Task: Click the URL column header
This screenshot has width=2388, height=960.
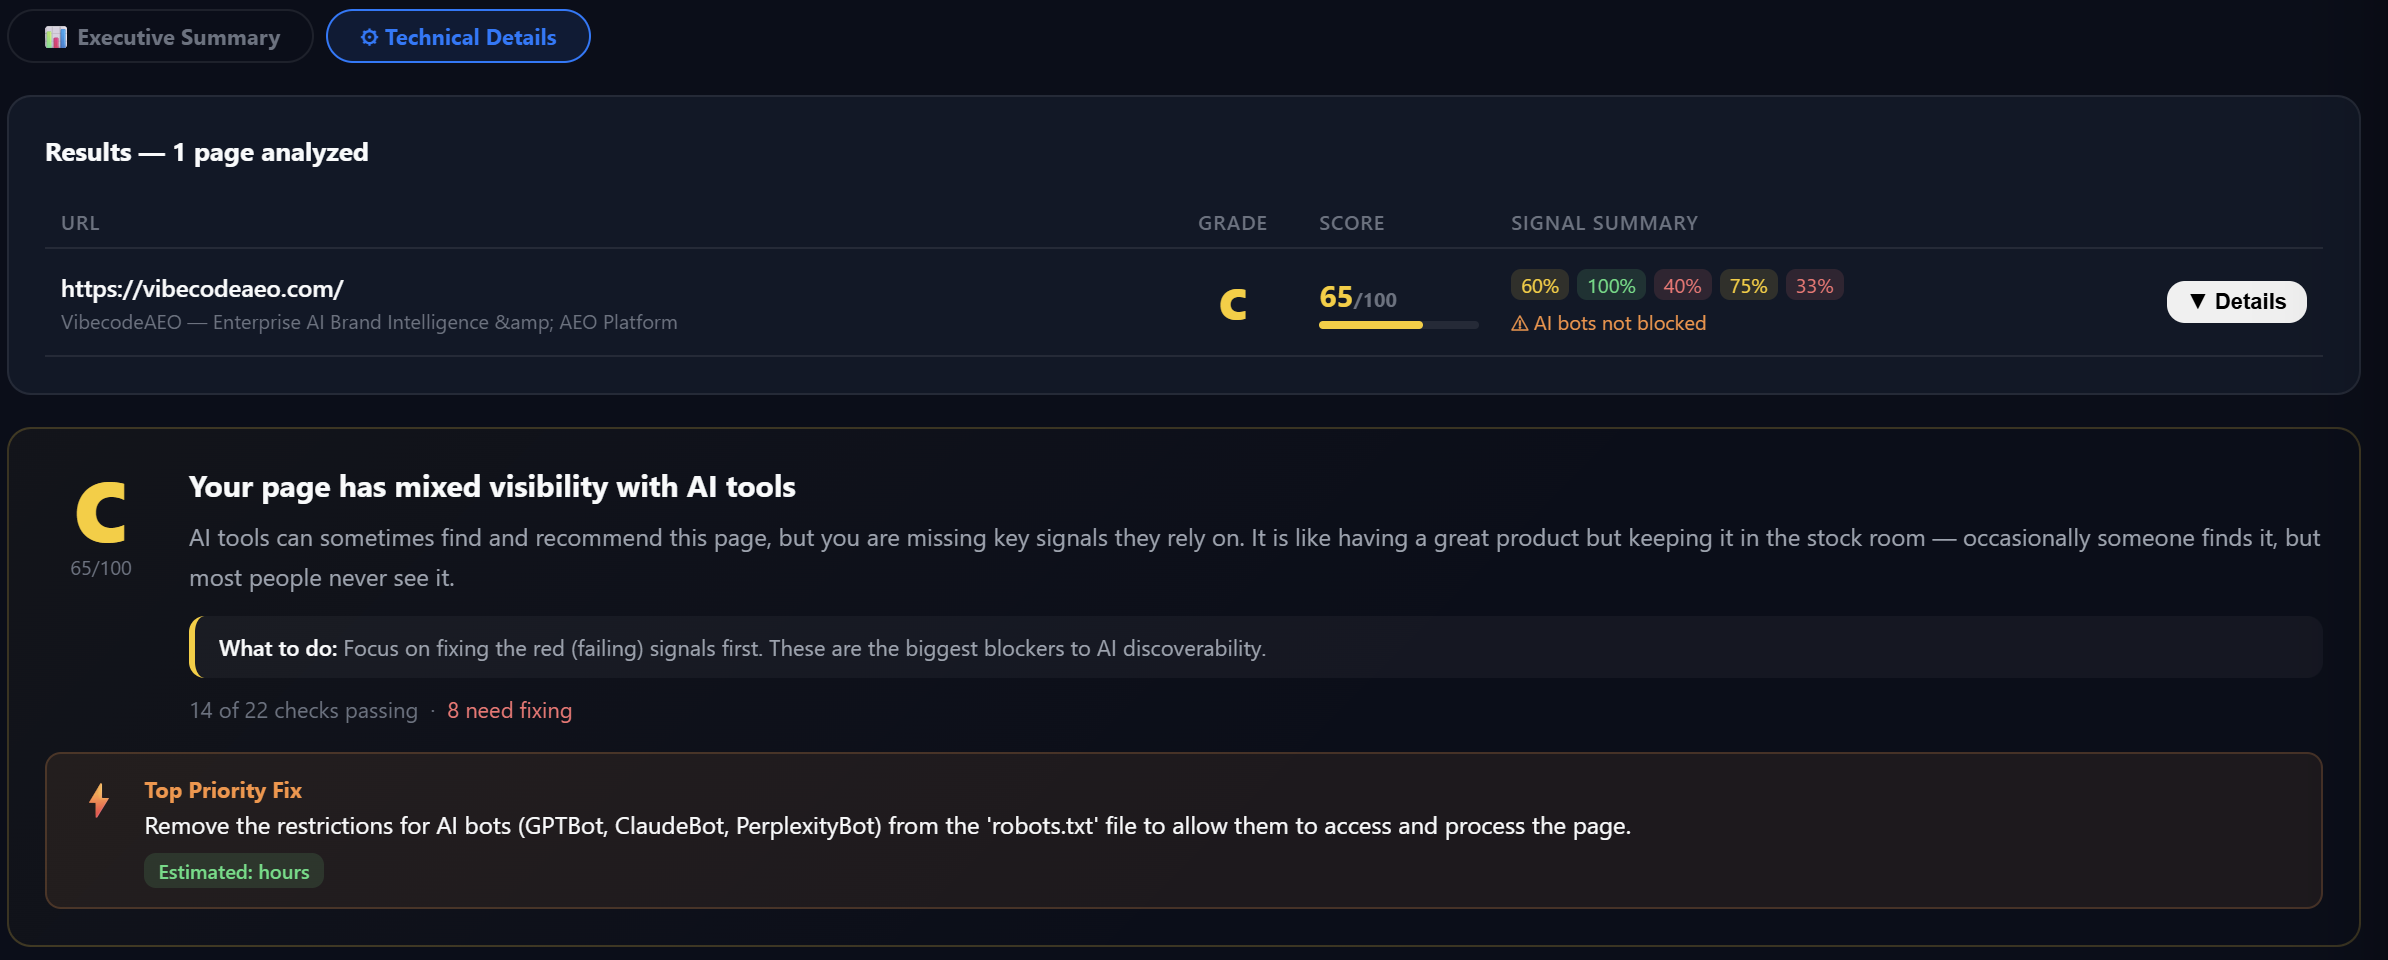Action: coord(80,223)
